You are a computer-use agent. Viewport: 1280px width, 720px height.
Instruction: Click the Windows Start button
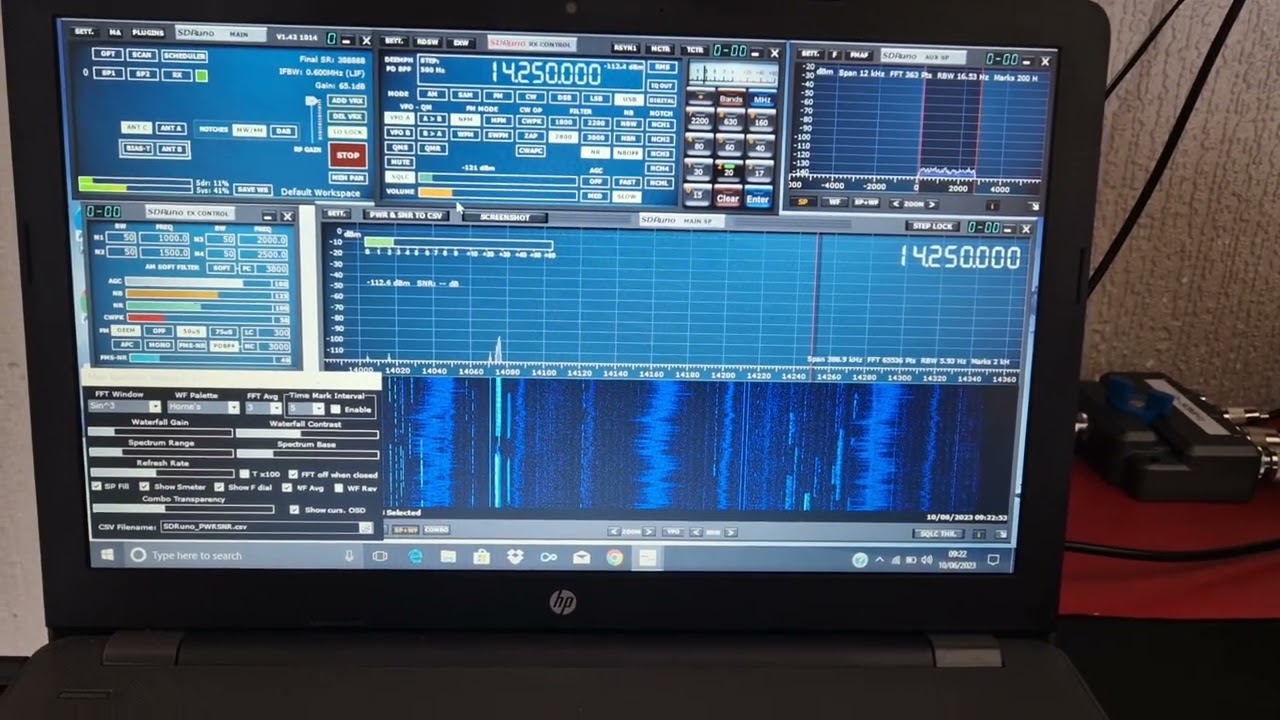106,554
